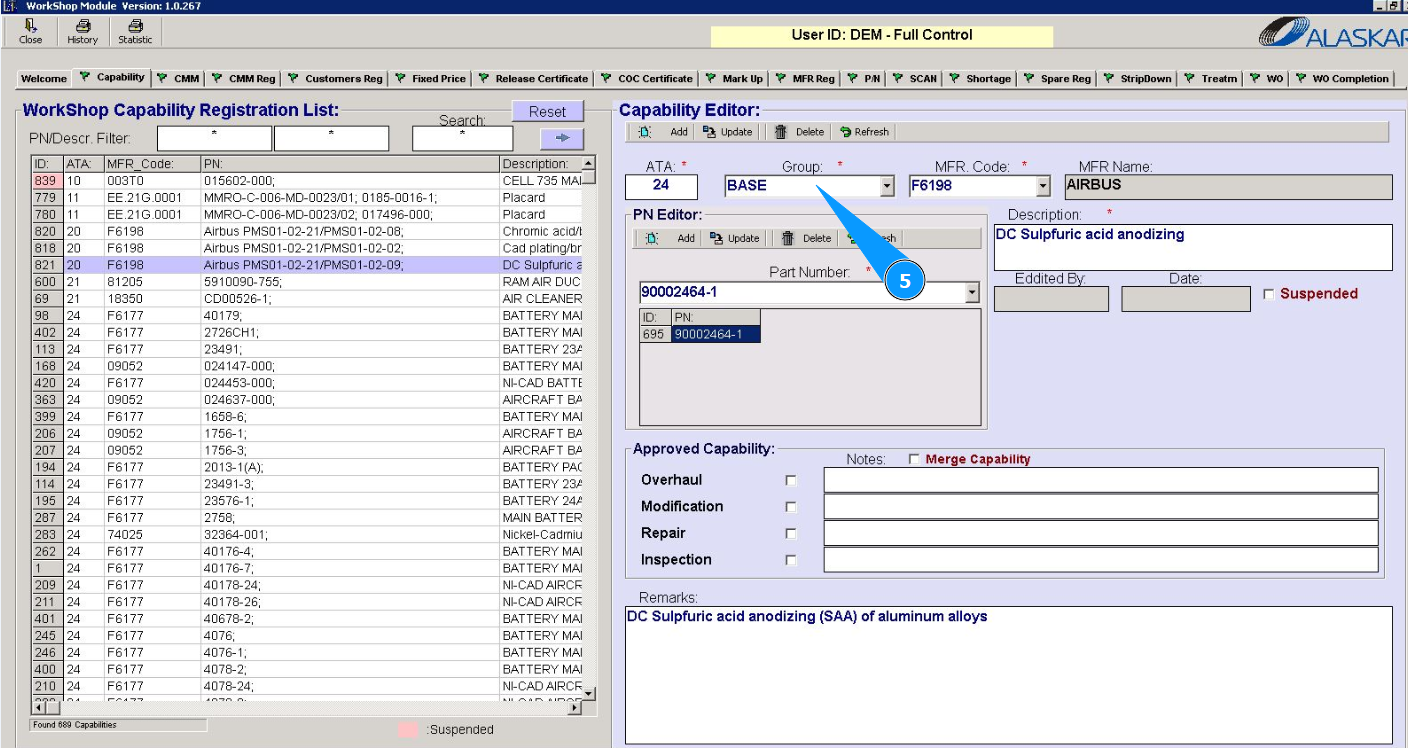
Task: Expand the Part Number combo box
Action: coord(971,293)
